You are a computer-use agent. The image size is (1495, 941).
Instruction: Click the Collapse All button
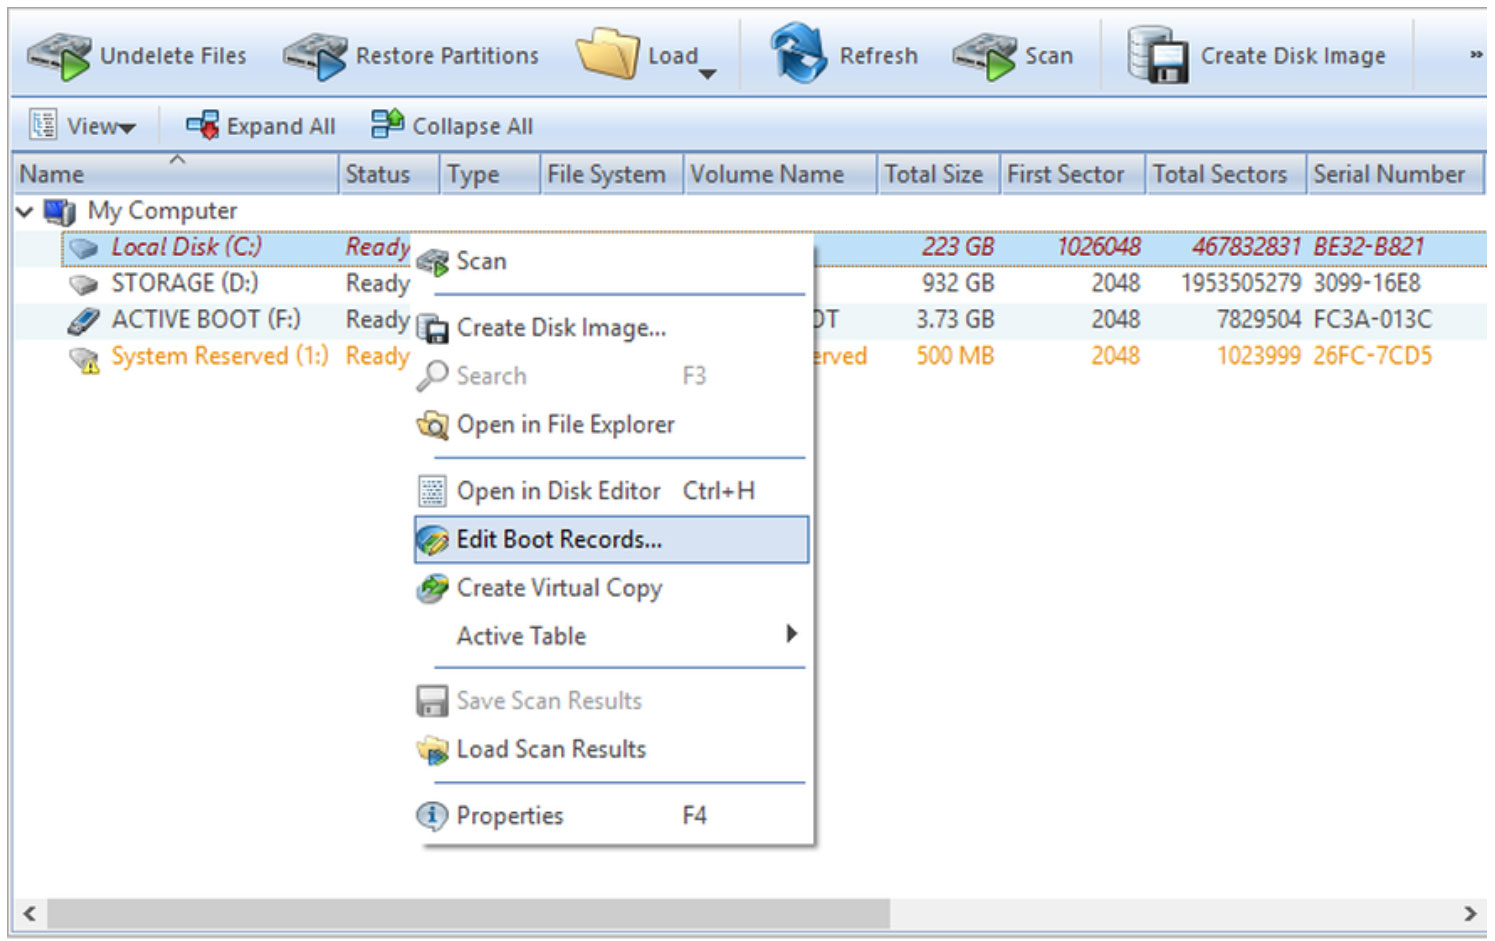pyautogui.click(x=452, y=125)
